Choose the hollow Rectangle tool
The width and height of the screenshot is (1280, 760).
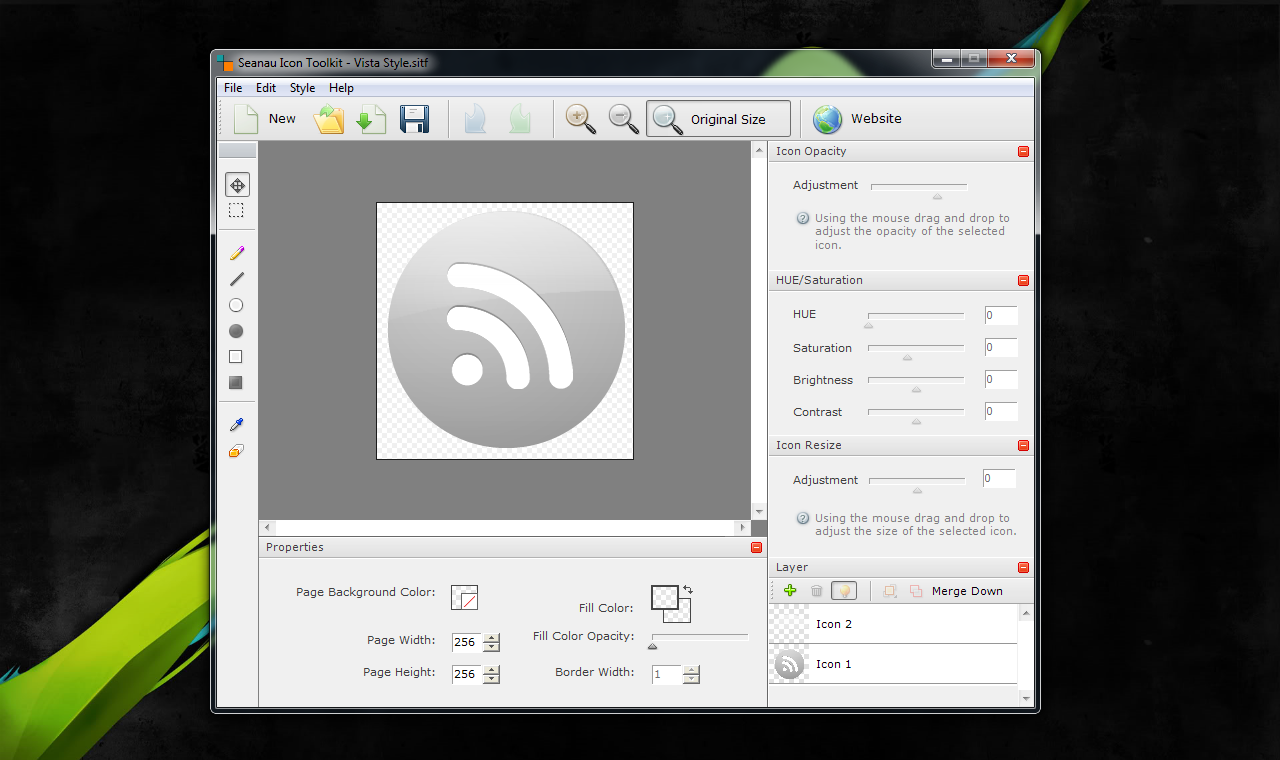[236, 357]
